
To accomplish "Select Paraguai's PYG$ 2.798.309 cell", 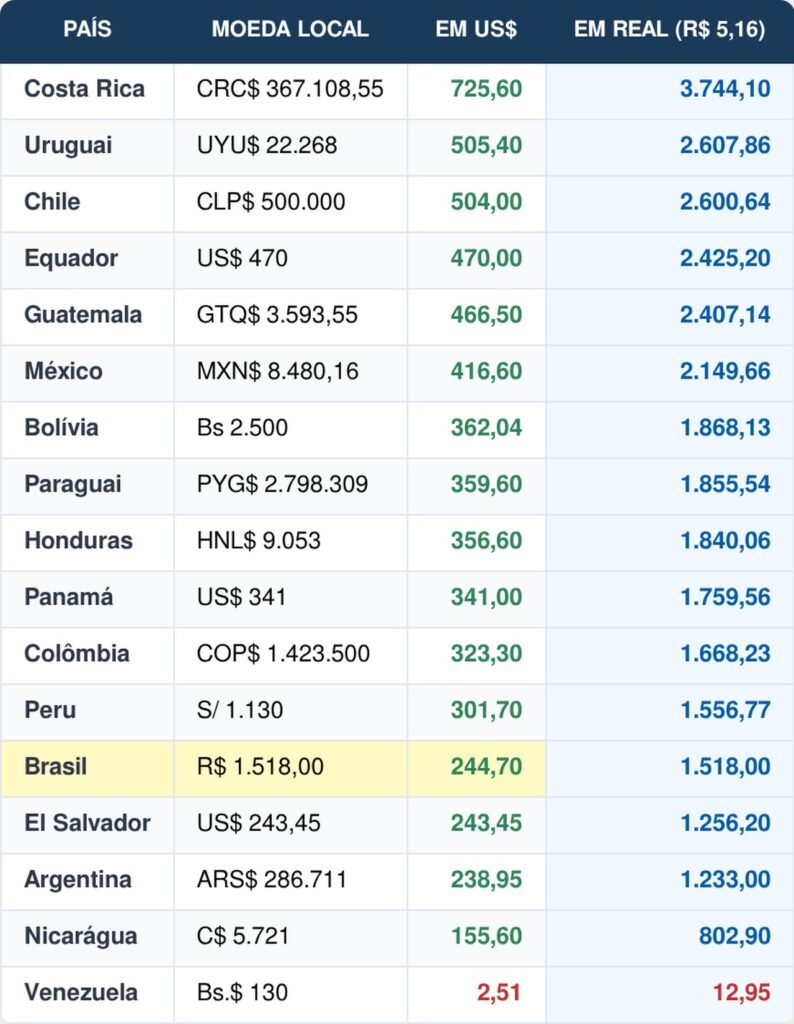I will coord(282,484).
